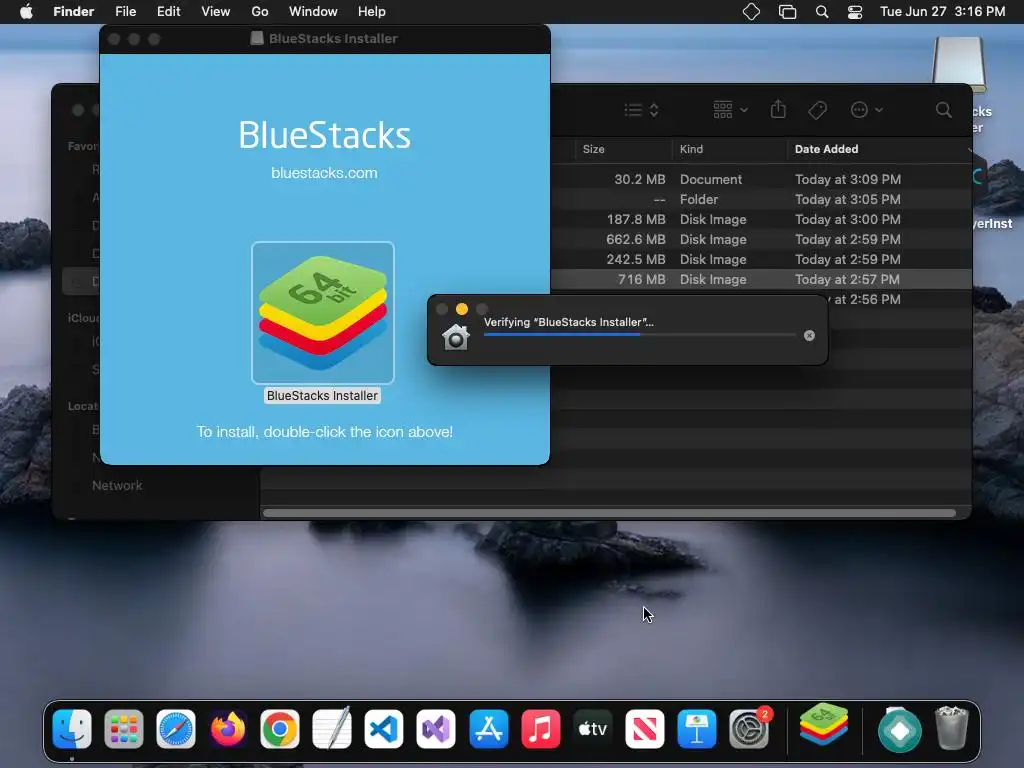Select the mounted disk icon on desktop
This screenshot has height=768, width=1024.
pyautogui.click(x=958, y=64)
